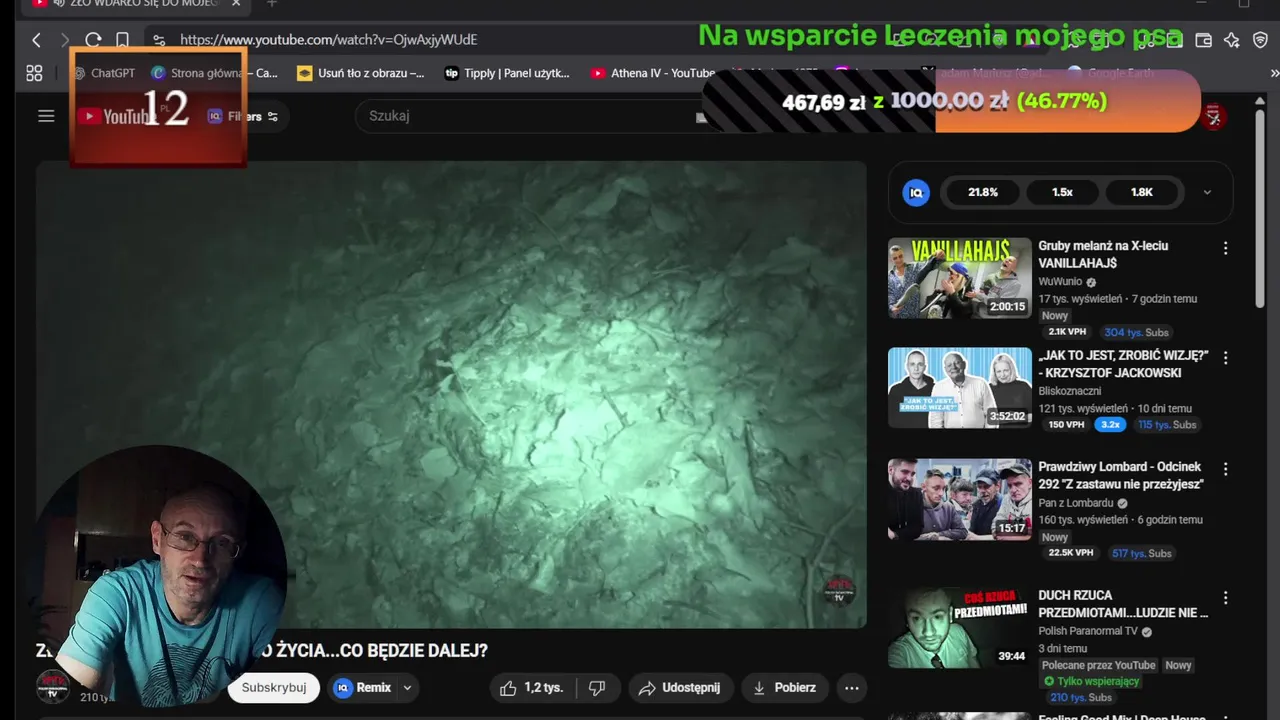Click the Tylko wspierający badge
The width and height of the screenshot is (1280, 720).
click(1091, 681)
